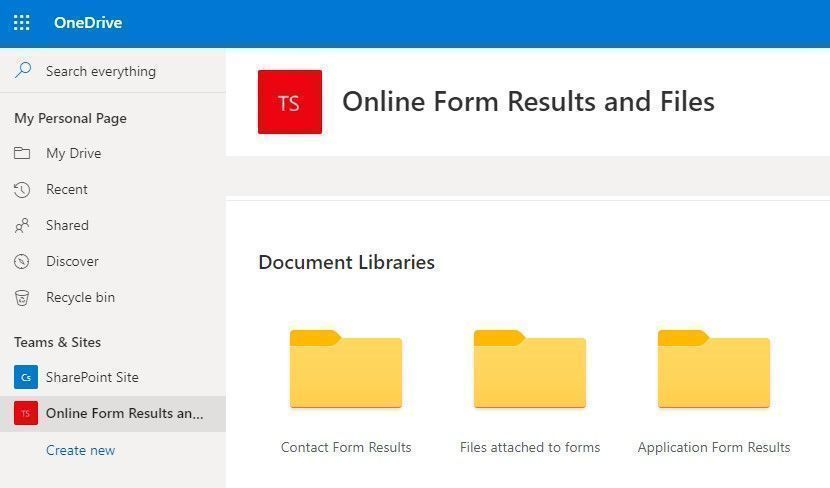Click the OneDrive title in header
Screen dimensions: 830x488
(x=88, y=23)
